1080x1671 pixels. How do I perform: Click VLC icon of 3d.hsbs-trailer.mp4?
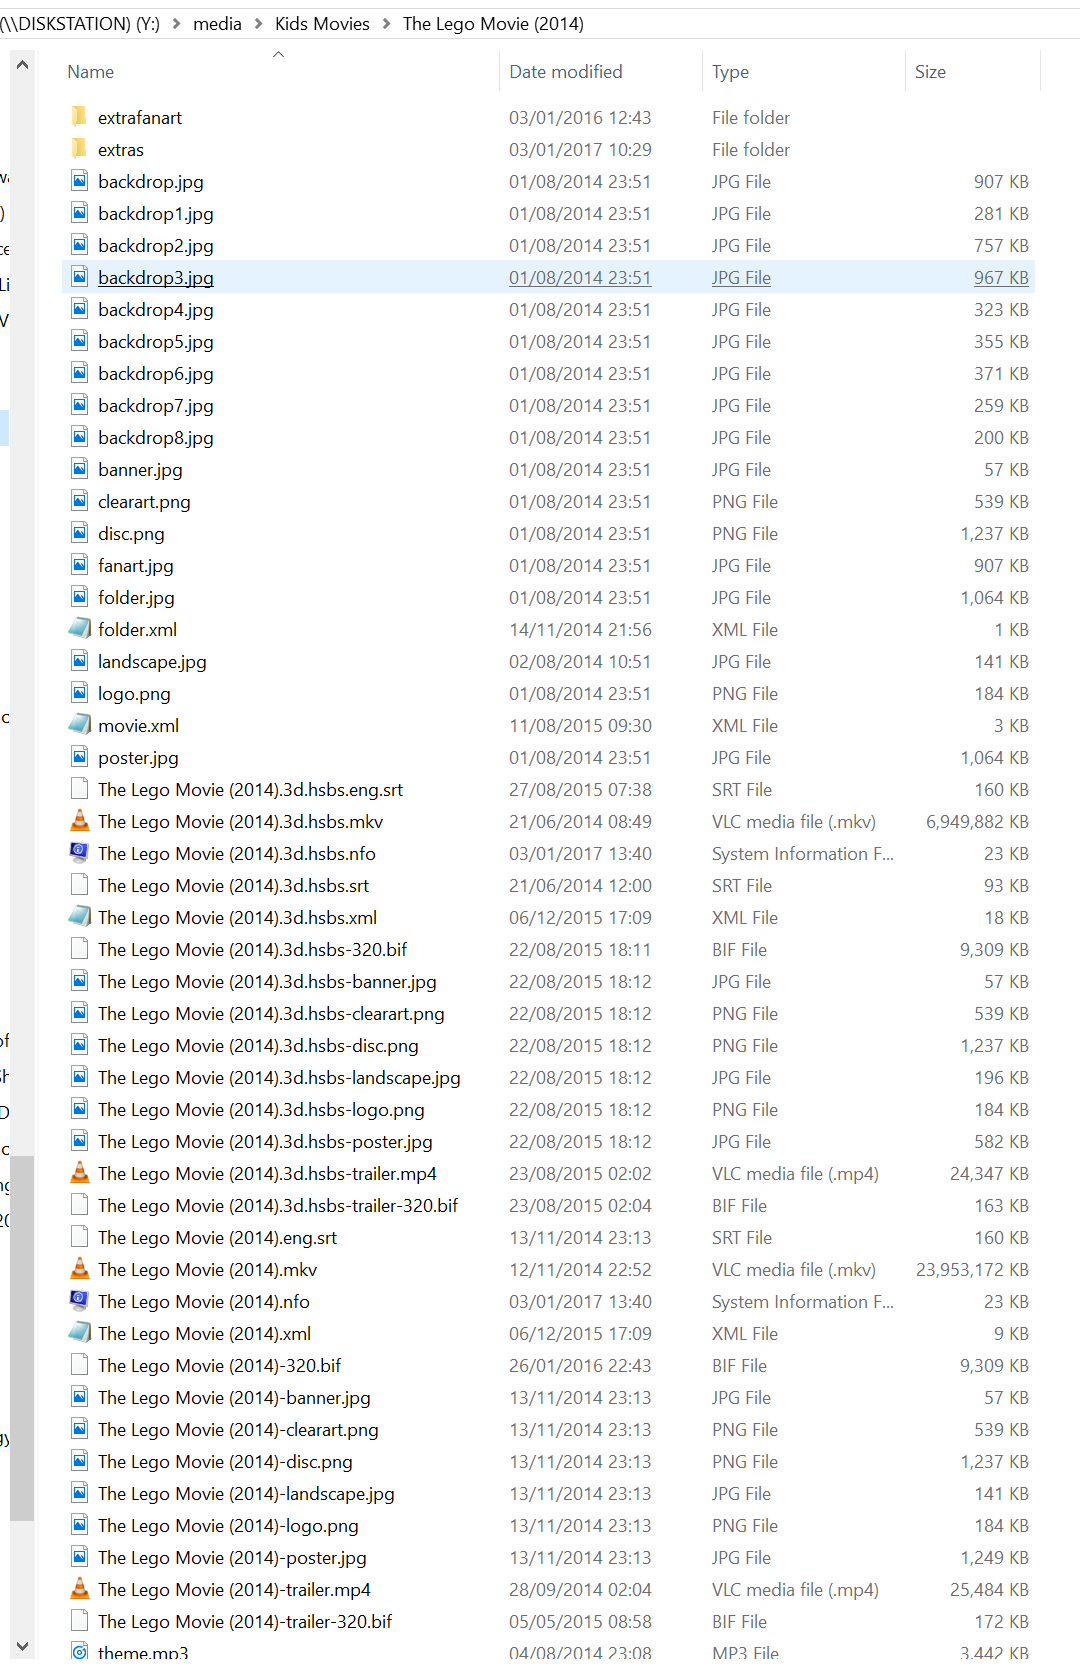(80, 1173)
